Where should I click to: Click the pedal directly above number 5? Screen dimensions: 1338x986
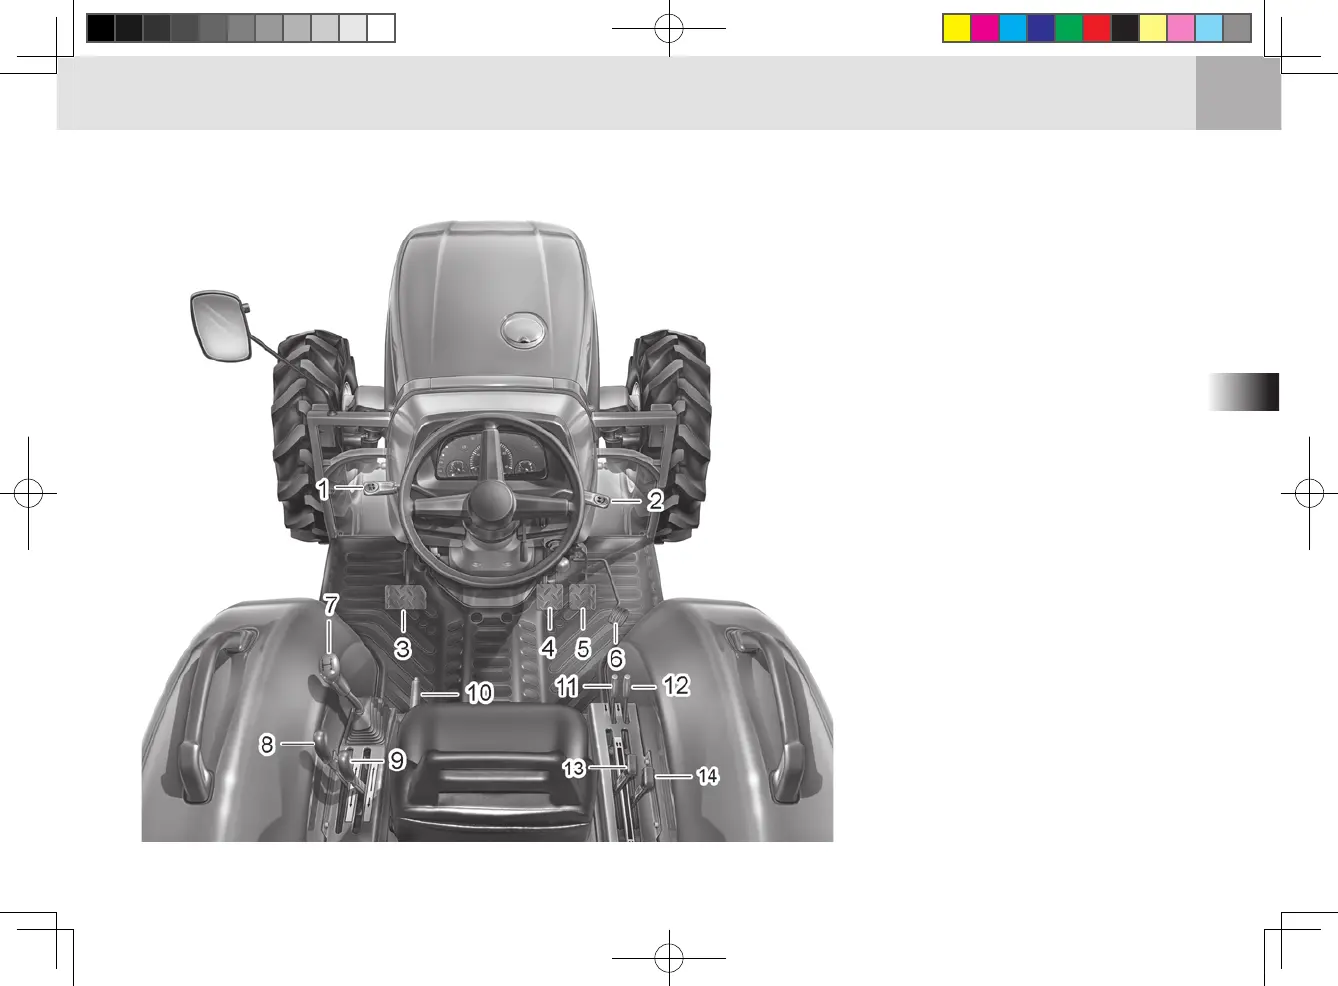point(583,596)
